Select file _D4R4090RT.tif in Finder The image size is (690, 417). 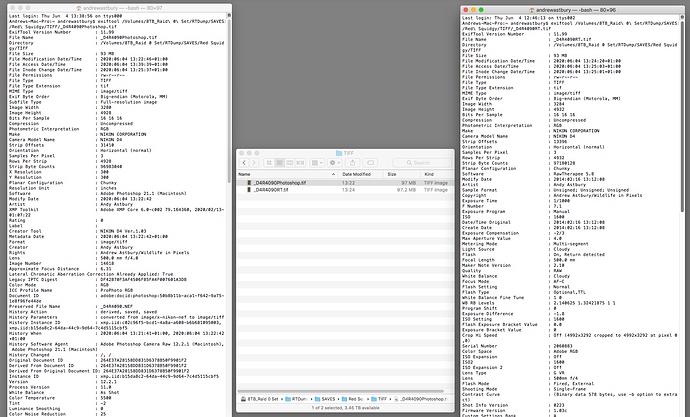pos(345,190)
